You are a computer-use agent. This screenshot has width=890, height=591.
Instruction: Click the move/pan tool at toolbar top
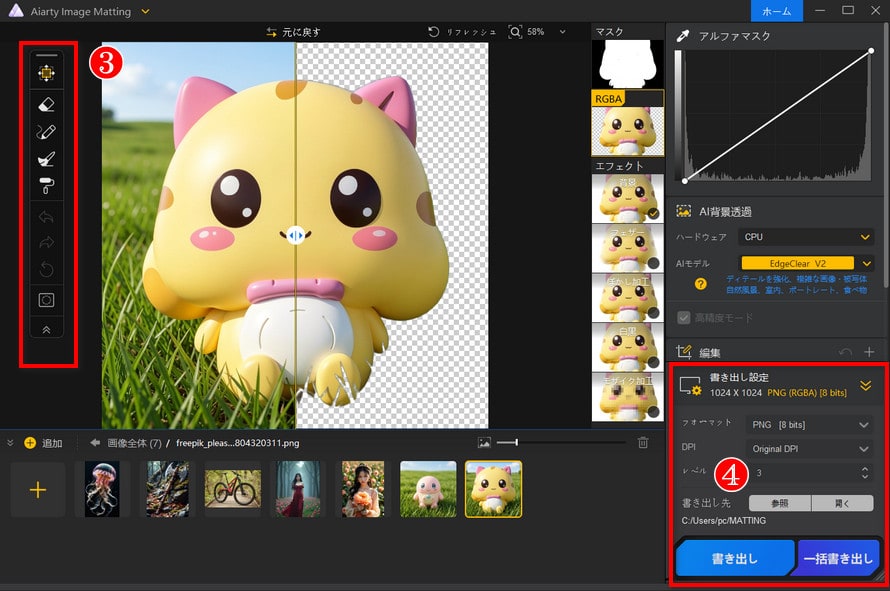click(46, 73)
